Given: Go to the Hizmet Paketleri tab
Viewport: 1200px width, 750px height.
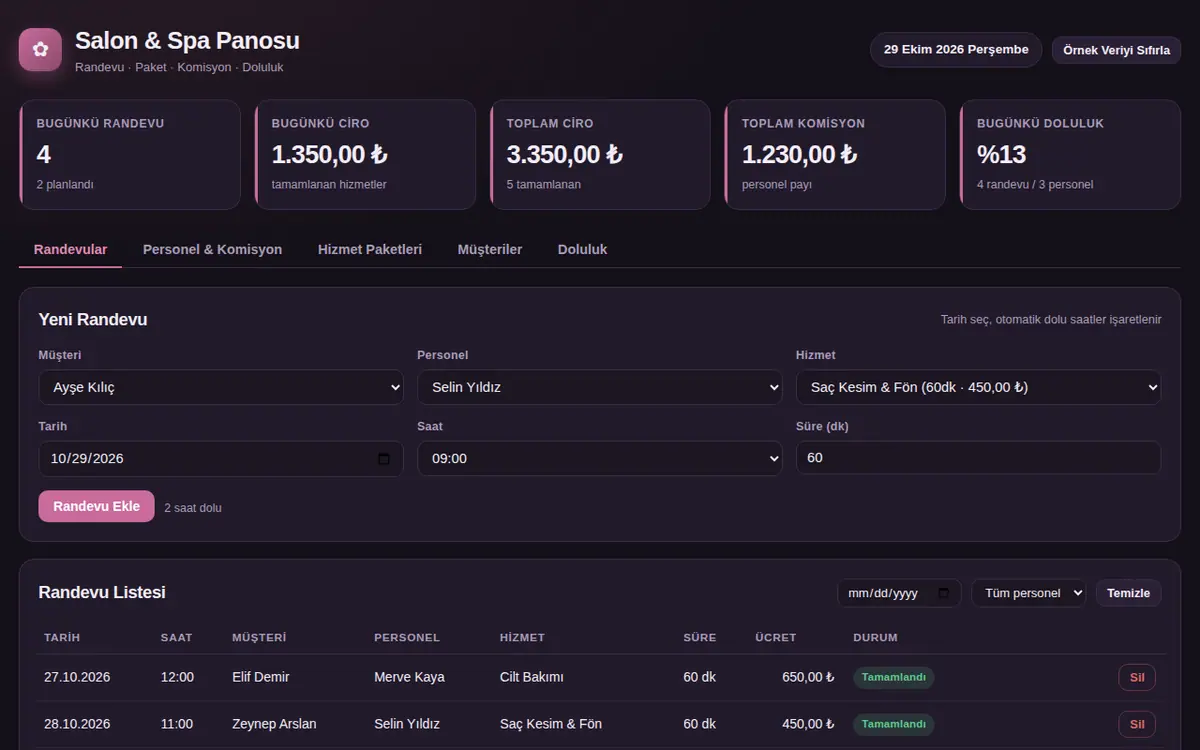Looking at the screenshot, I should coord(370,249).
